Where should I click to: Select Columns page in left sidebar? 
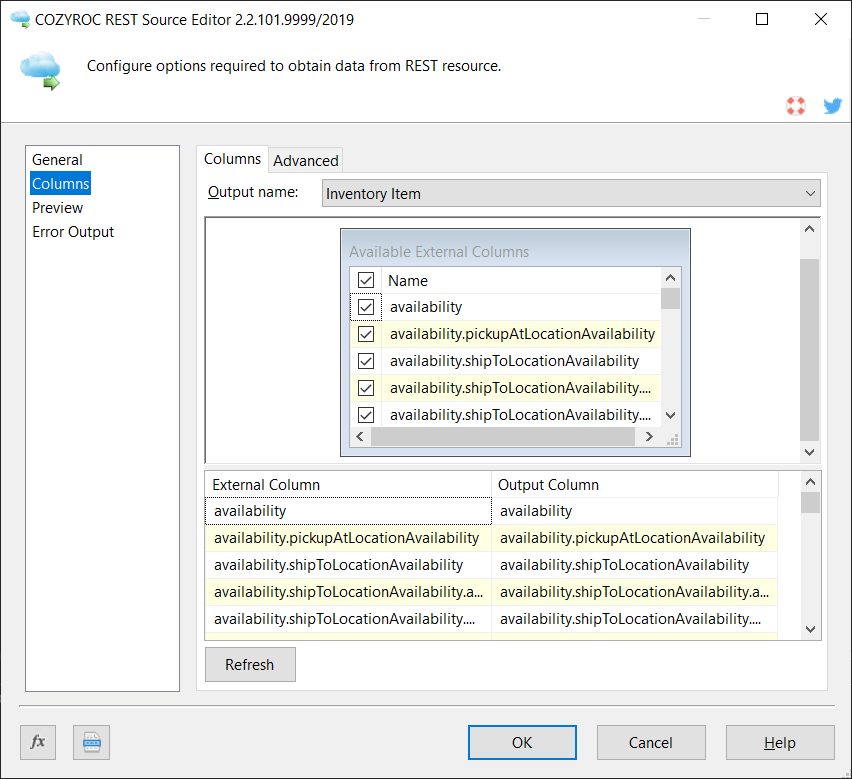click(60, 184)
